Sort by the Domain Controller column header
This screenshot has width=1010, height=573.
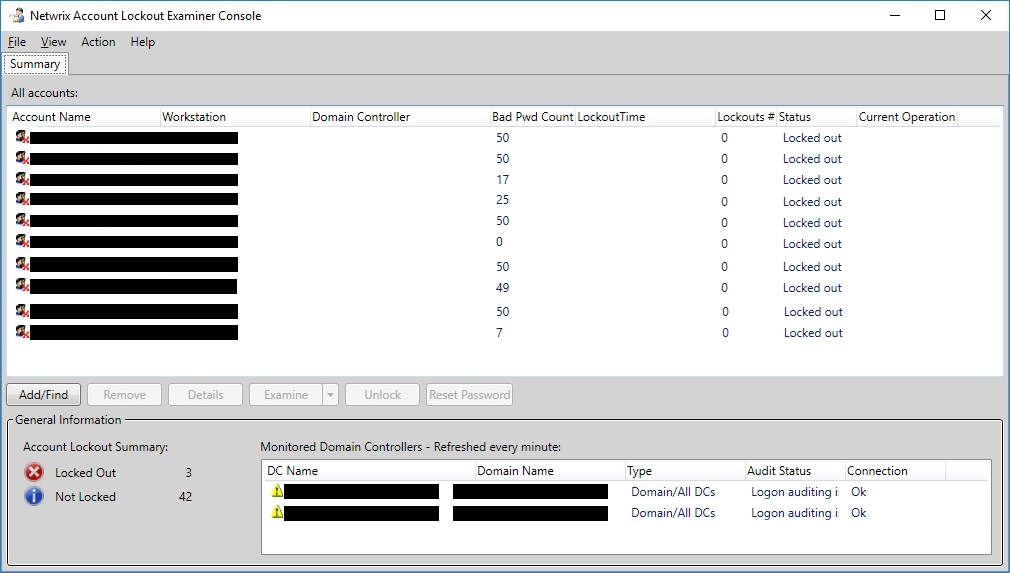pos(400,117)
